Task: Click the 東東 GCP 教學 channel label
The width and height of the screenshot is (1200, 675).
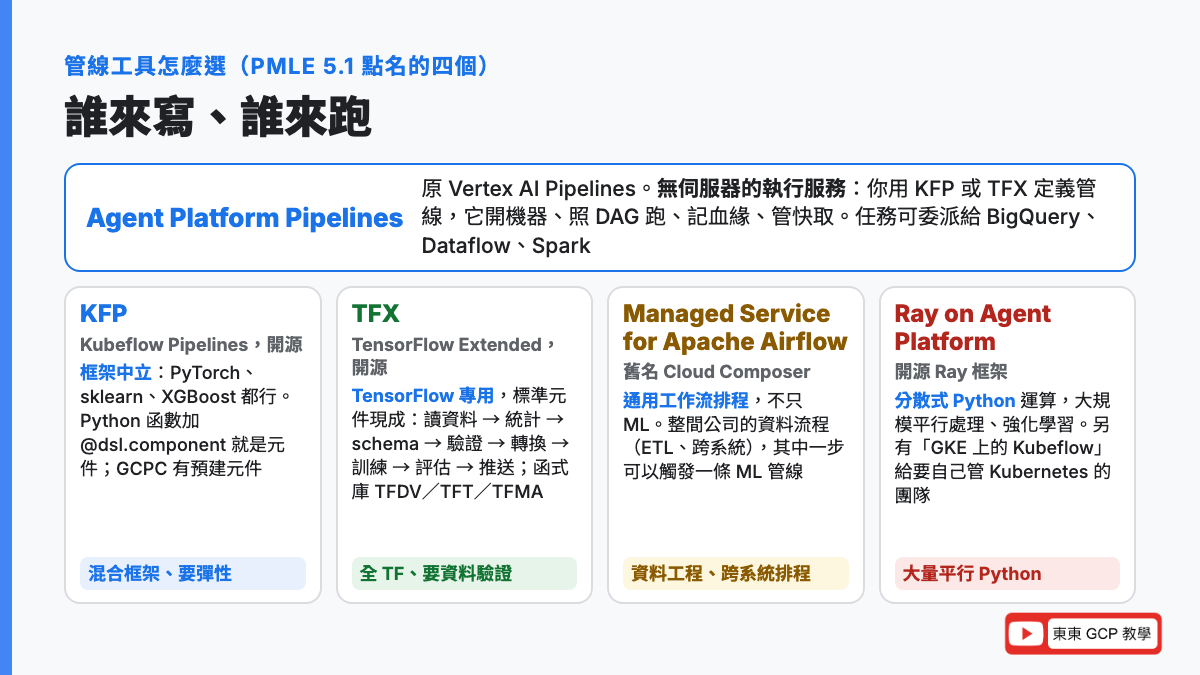Action: pyautogui.click(x=1101, y=634)
